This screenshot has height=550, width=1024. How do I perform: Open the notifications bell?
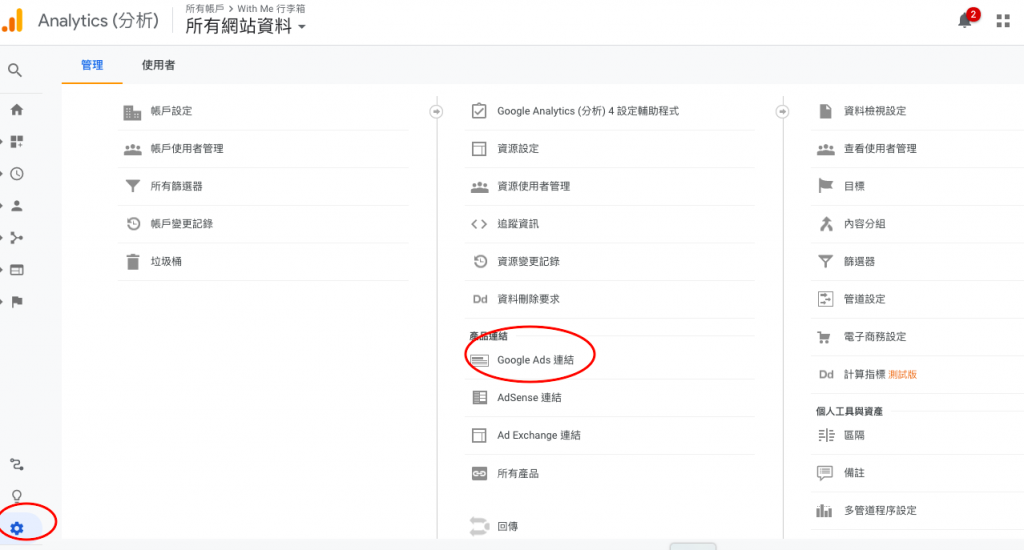[965, 21]
